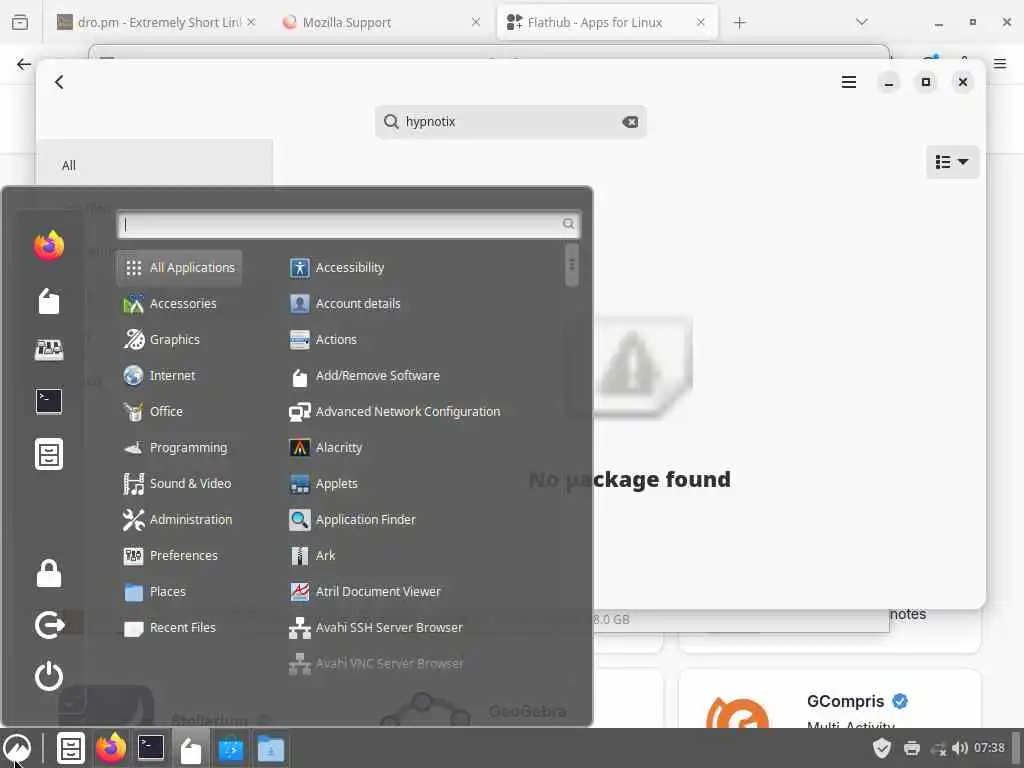Open software manager hamburger menu
The image size is (1024, 768).
click(849, 82)
